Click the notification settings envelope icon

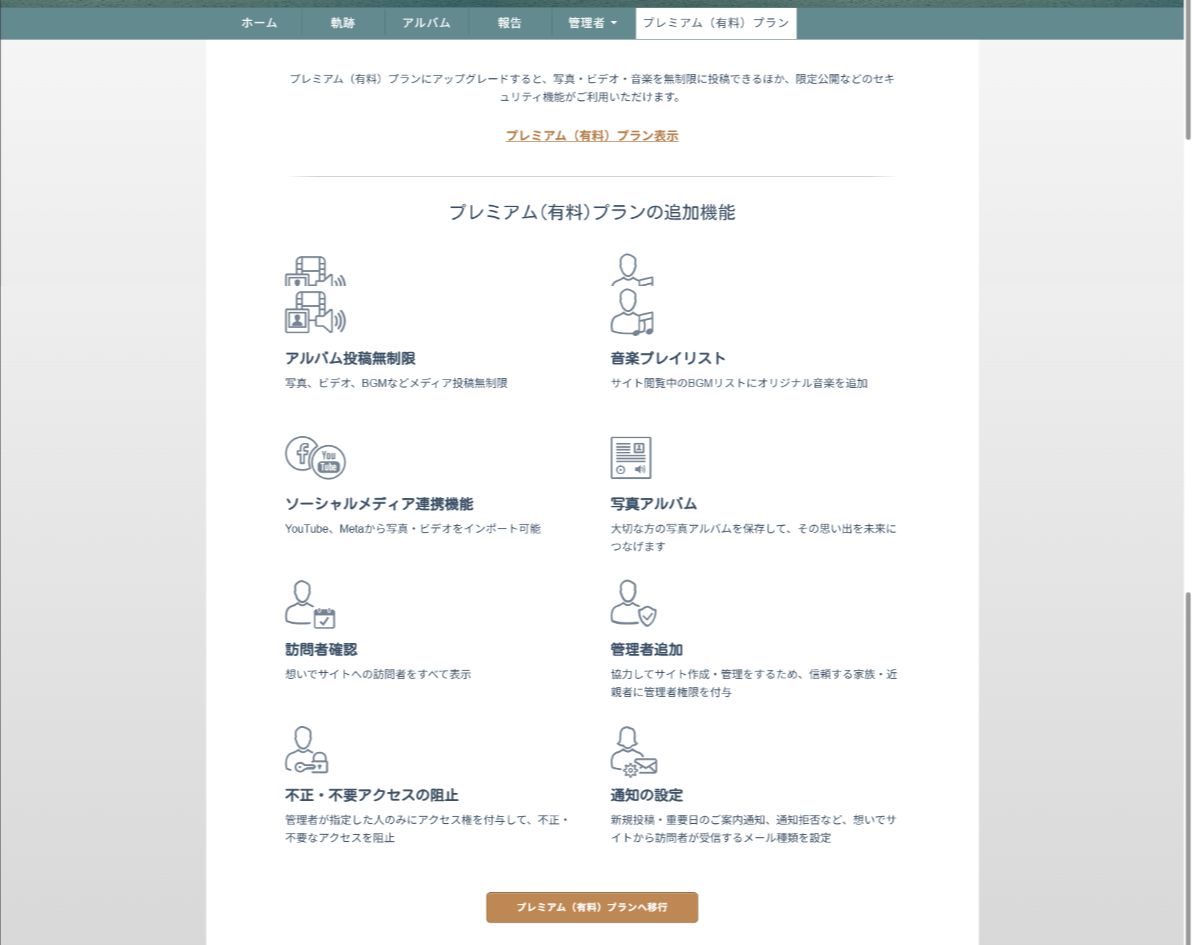[x=633, y=751]
